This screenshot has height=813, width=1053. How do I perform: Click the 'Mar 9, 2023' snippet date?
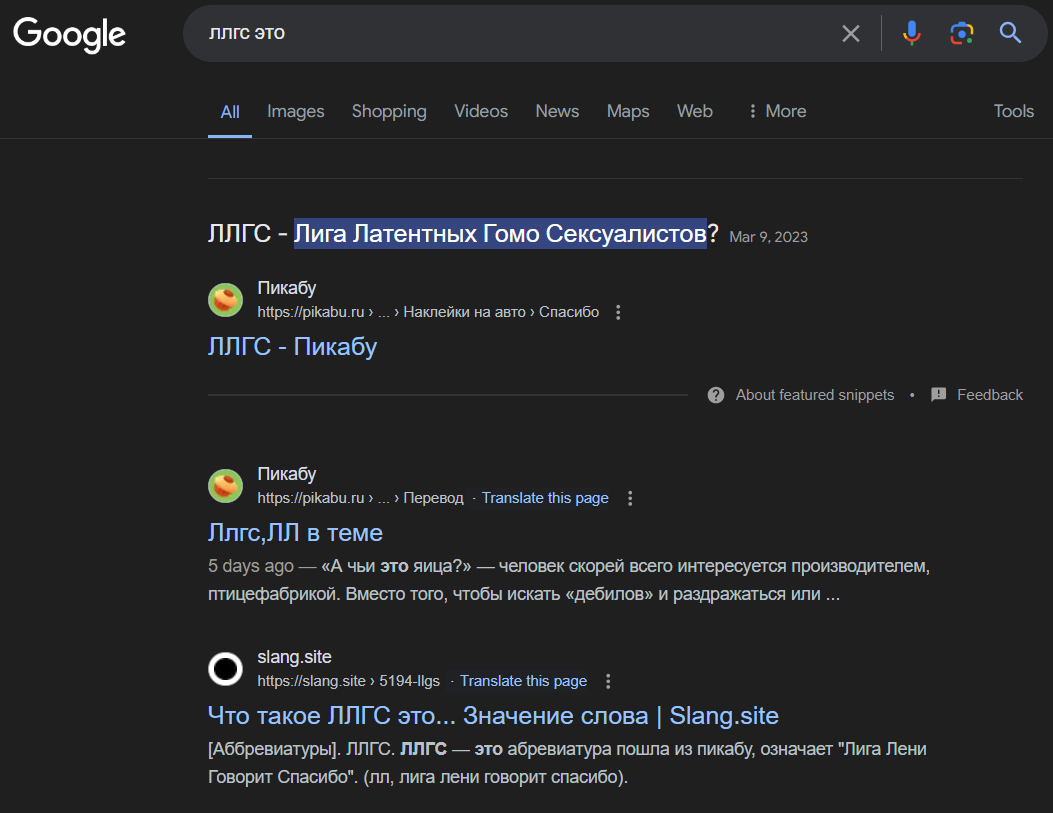click(x=768, y=237)
